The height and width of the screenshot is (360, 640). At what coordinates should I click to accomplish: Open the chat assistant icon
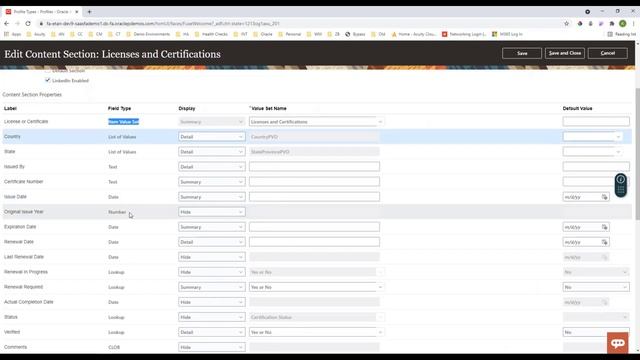(x=618, y=343)
